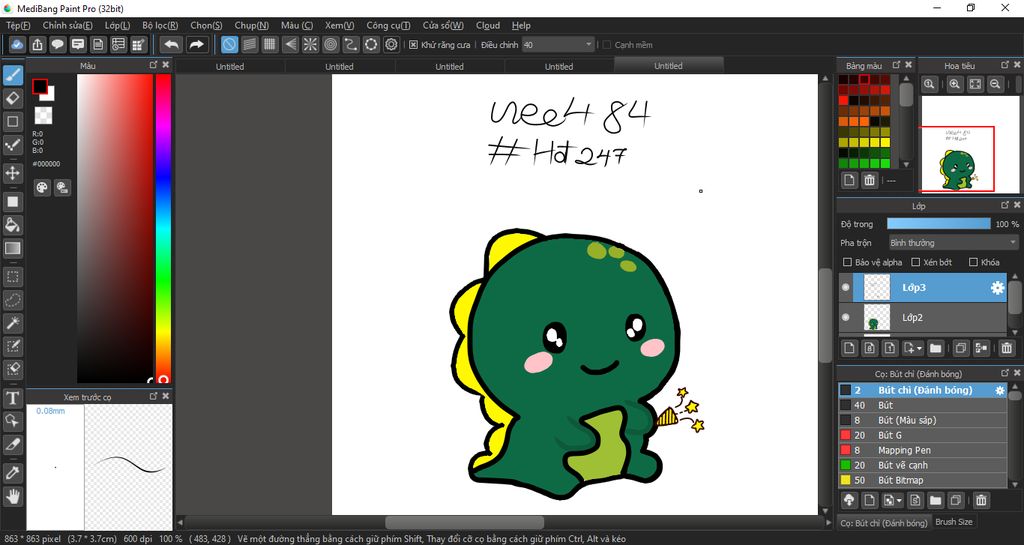Click the rainbow hue strip

163,228
